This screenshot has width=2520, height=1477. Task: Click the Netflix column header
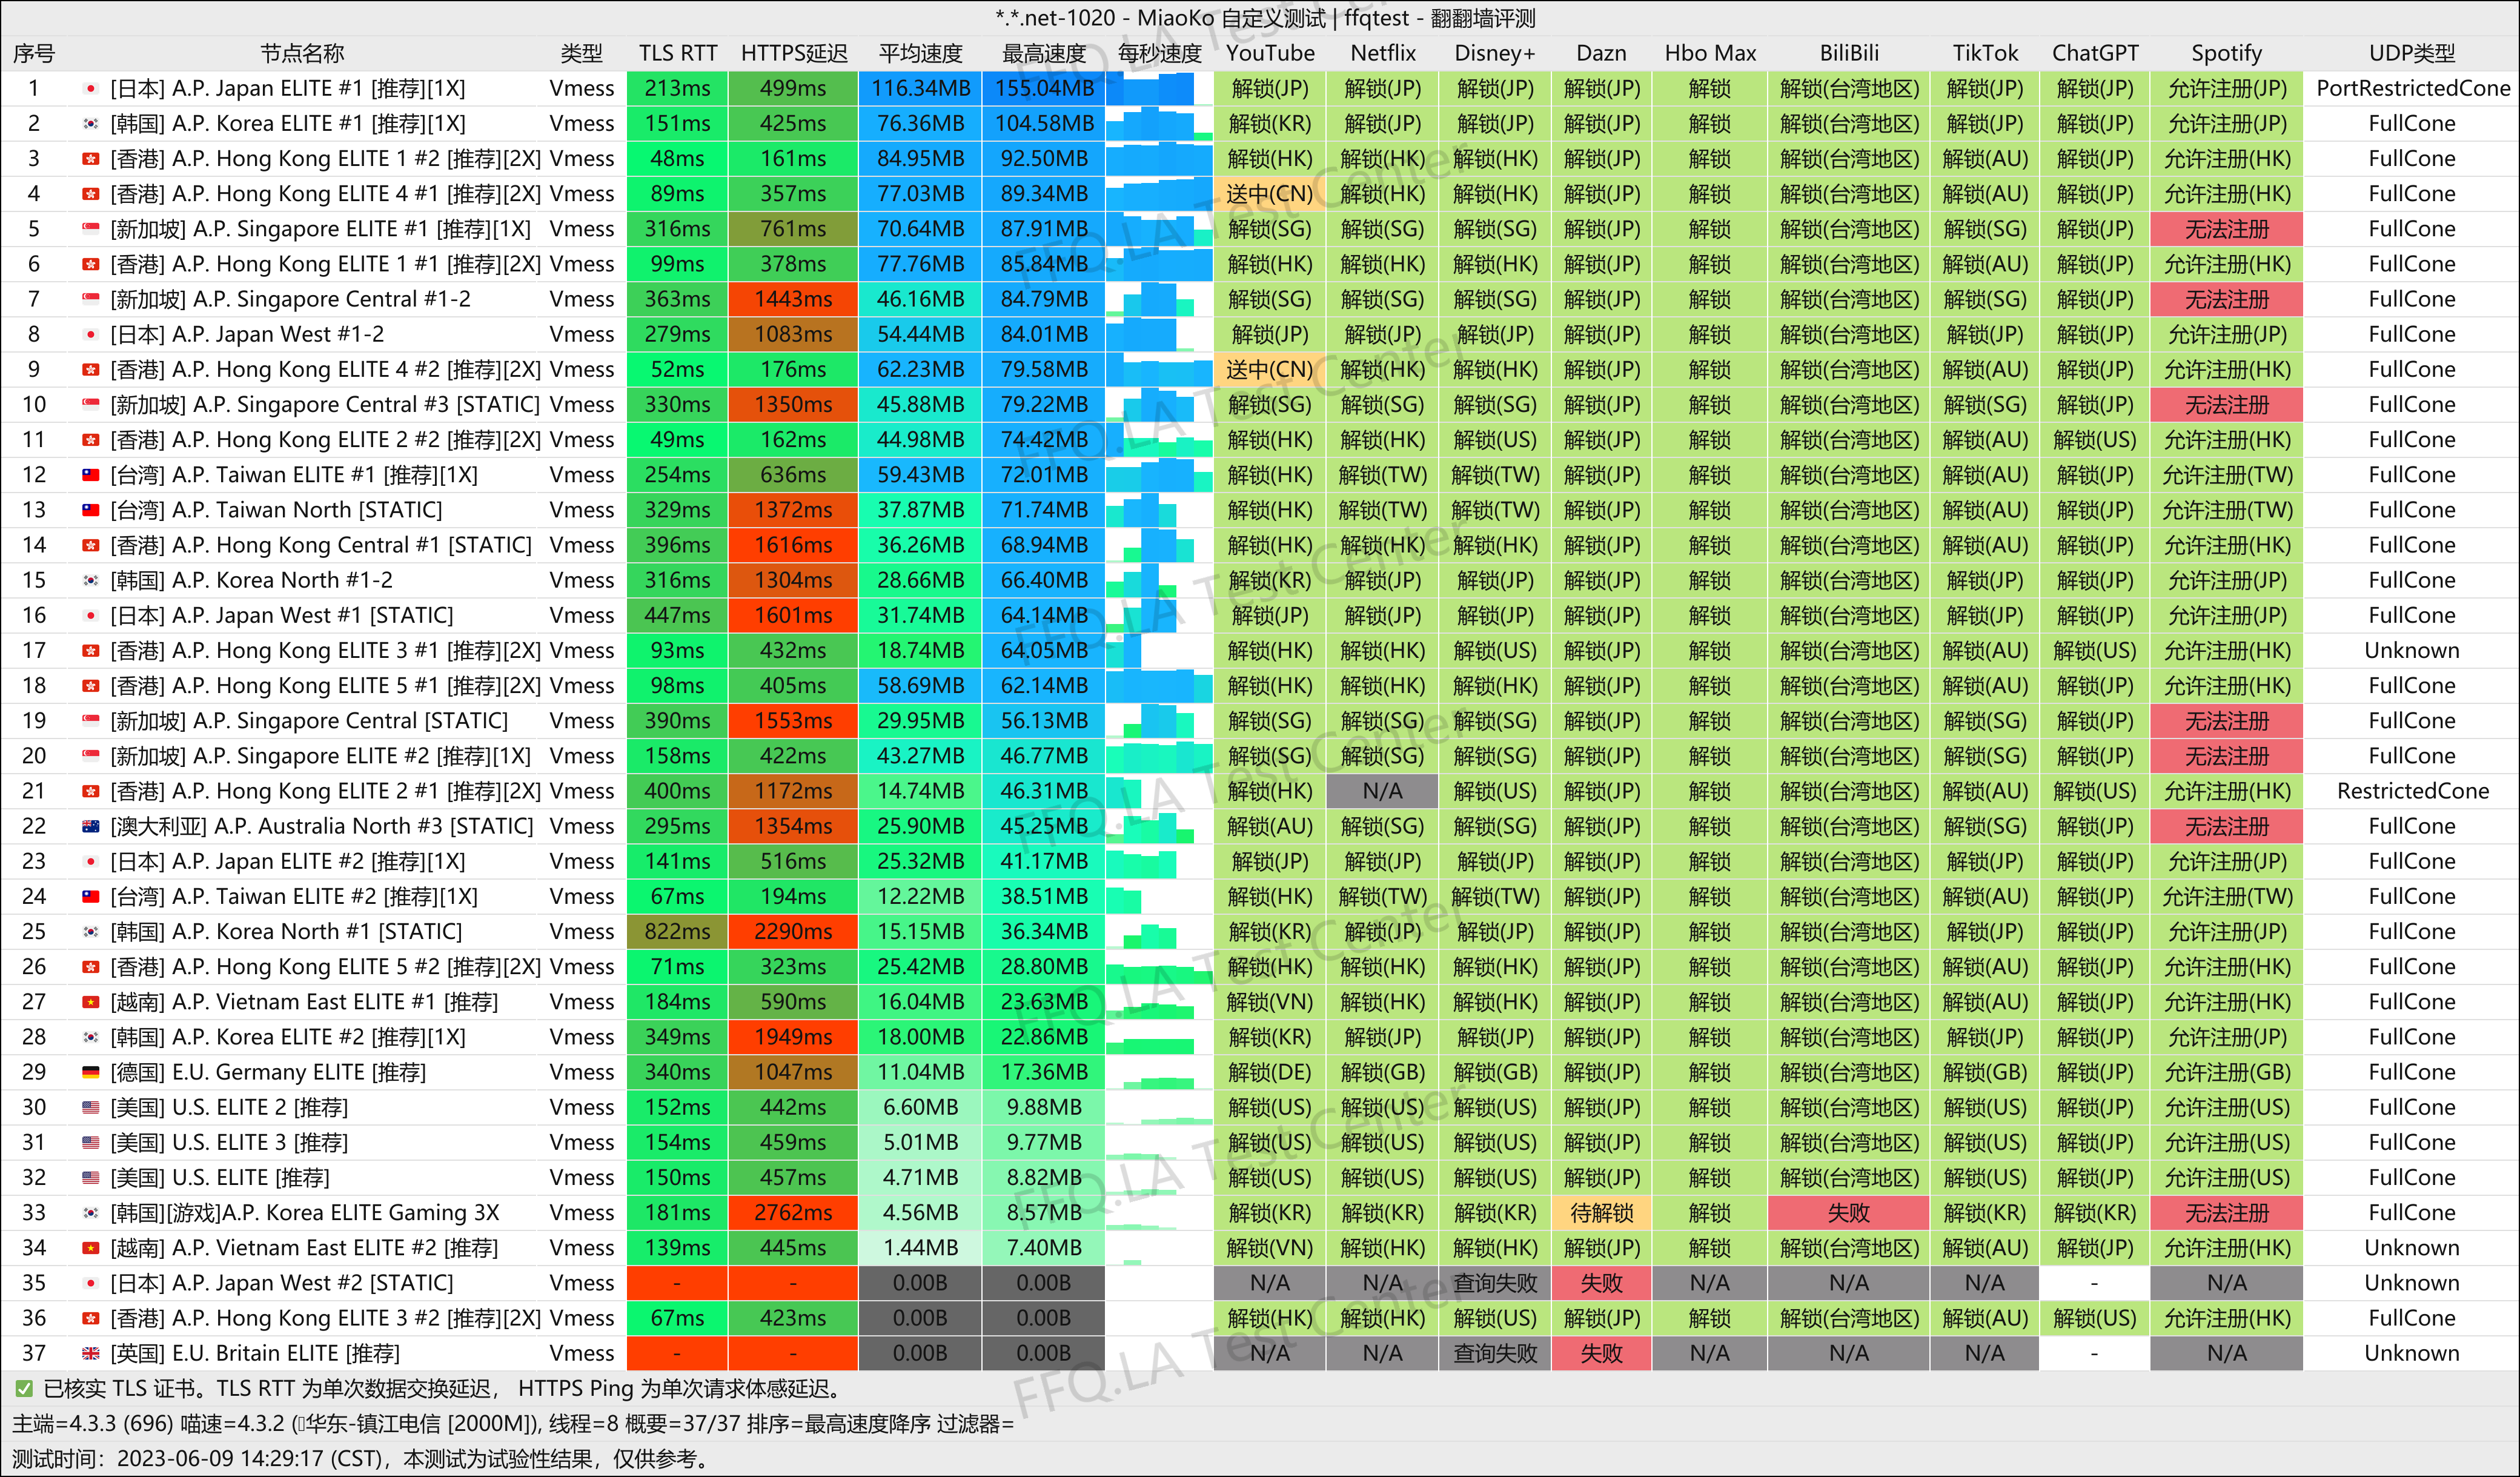[1383, 53]
